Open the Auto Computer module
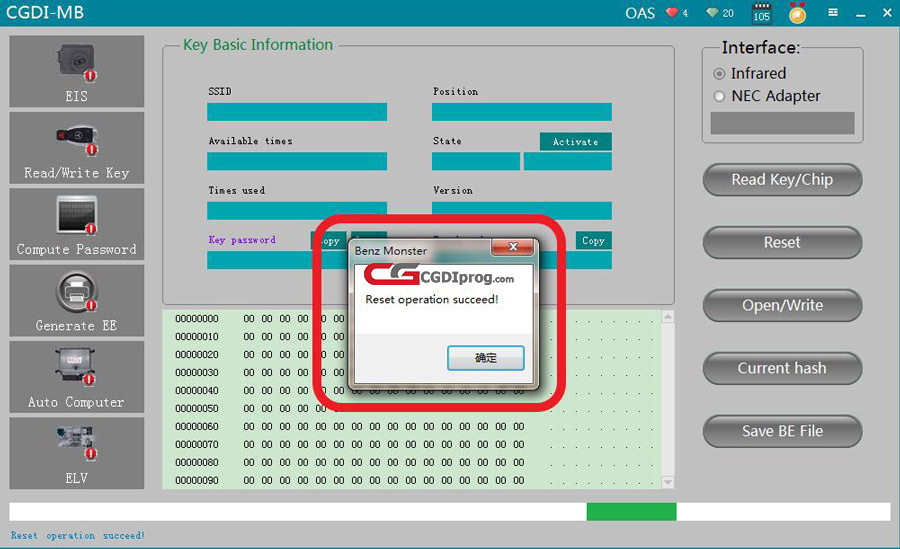 [x=76, y=377]
